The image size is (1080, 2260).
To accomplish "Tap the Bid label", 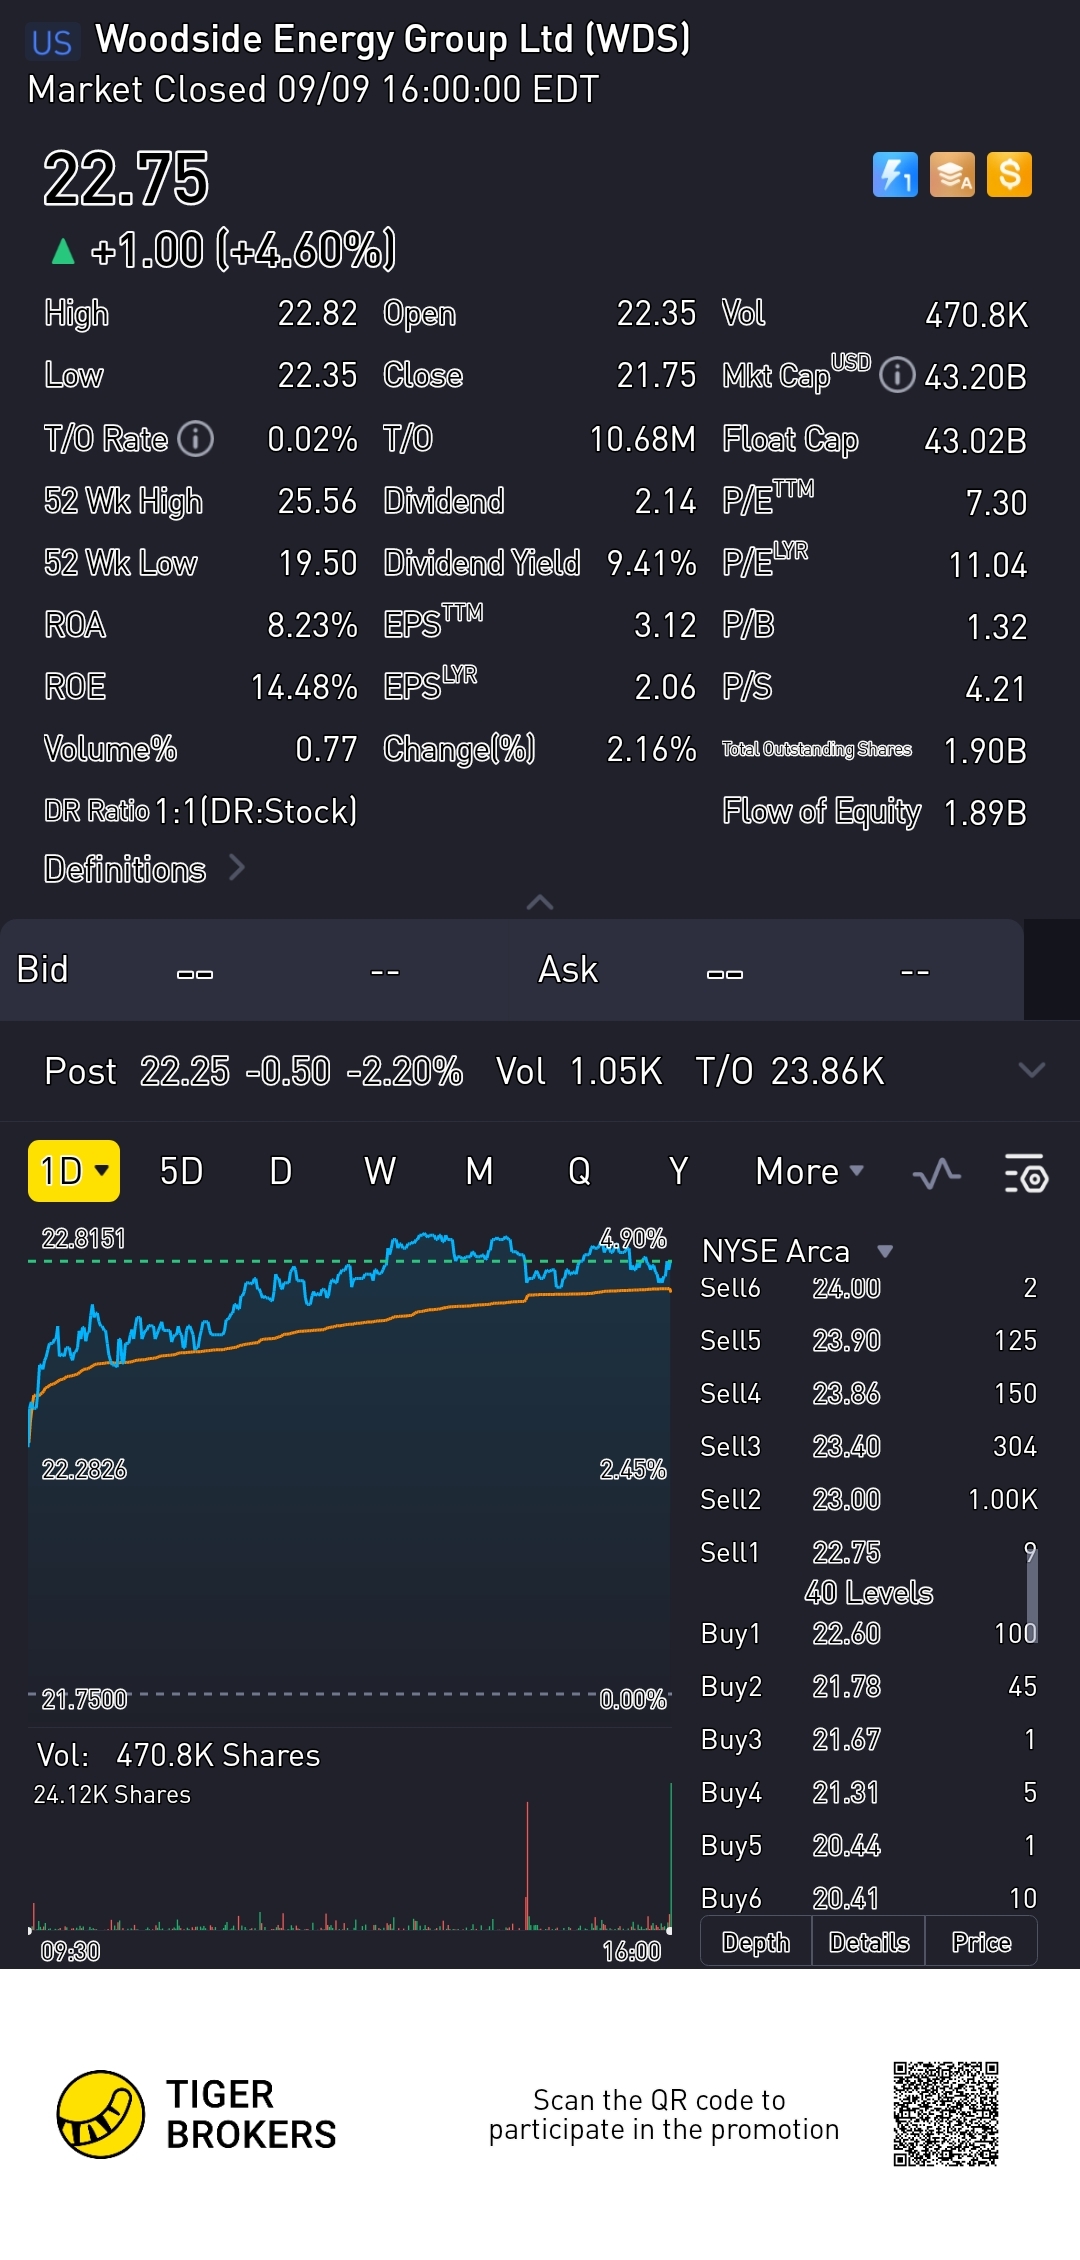I will [x=43, y=969].
